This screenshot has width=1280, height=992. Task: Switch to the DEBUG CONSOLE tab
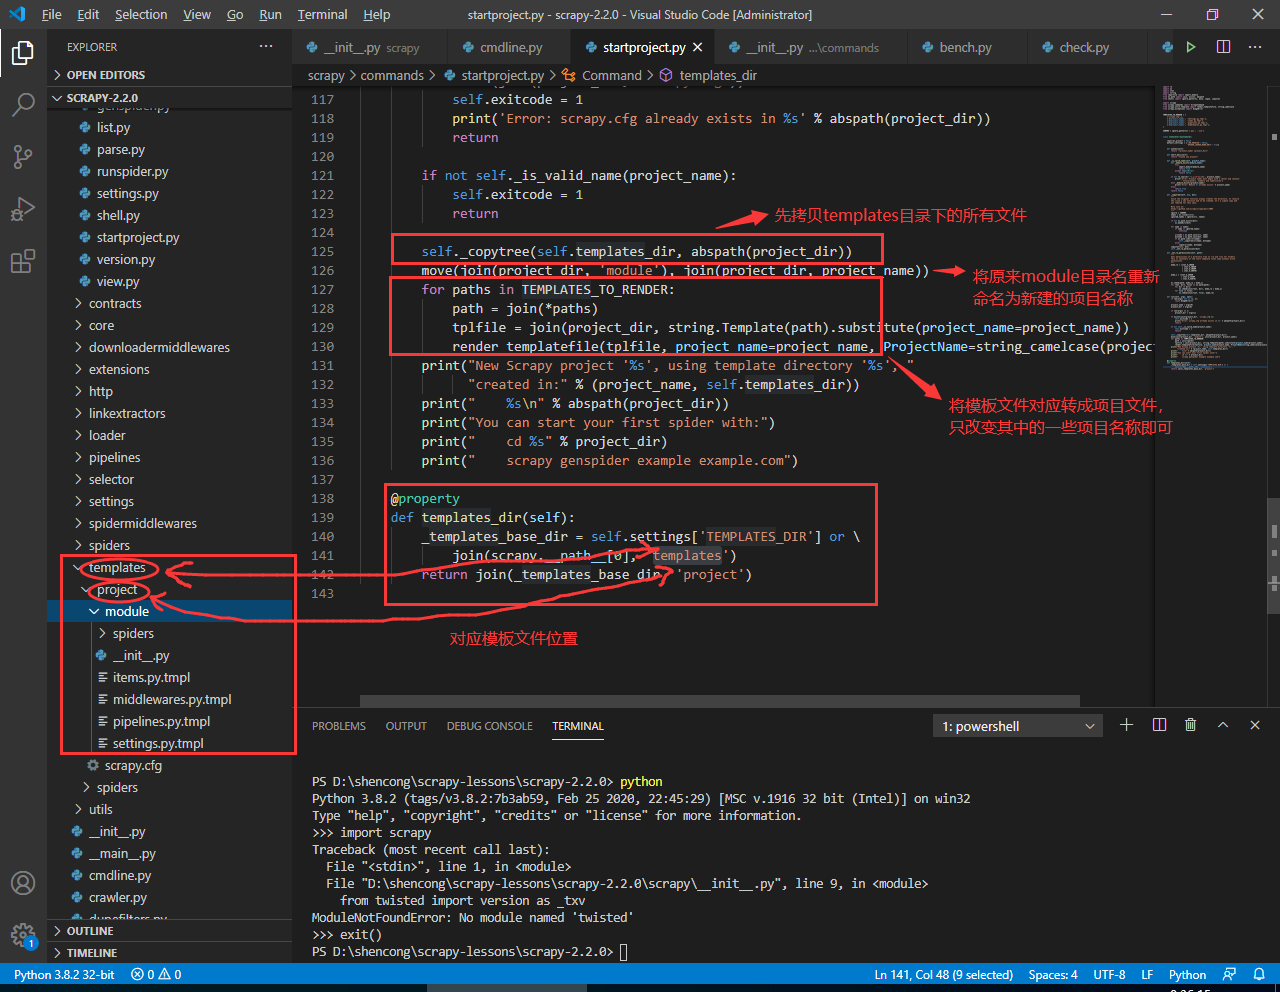tap(489, 726)
